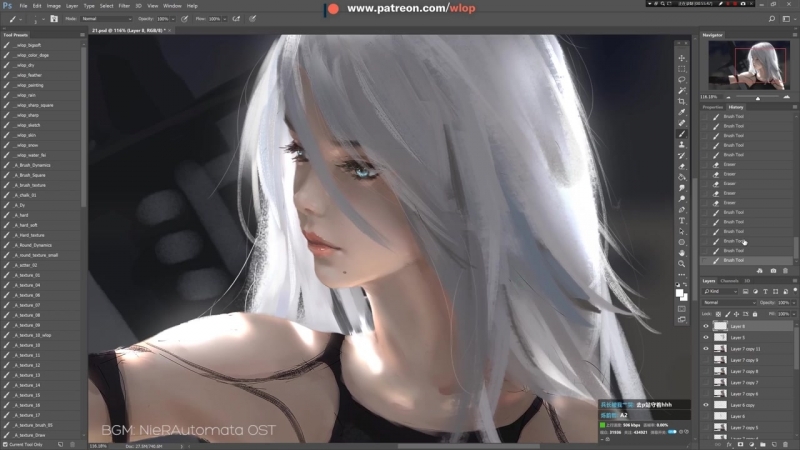The image size is (800, 450).
Task: Select the Brush tool in toolbar
Action: (x=682, y=134)
